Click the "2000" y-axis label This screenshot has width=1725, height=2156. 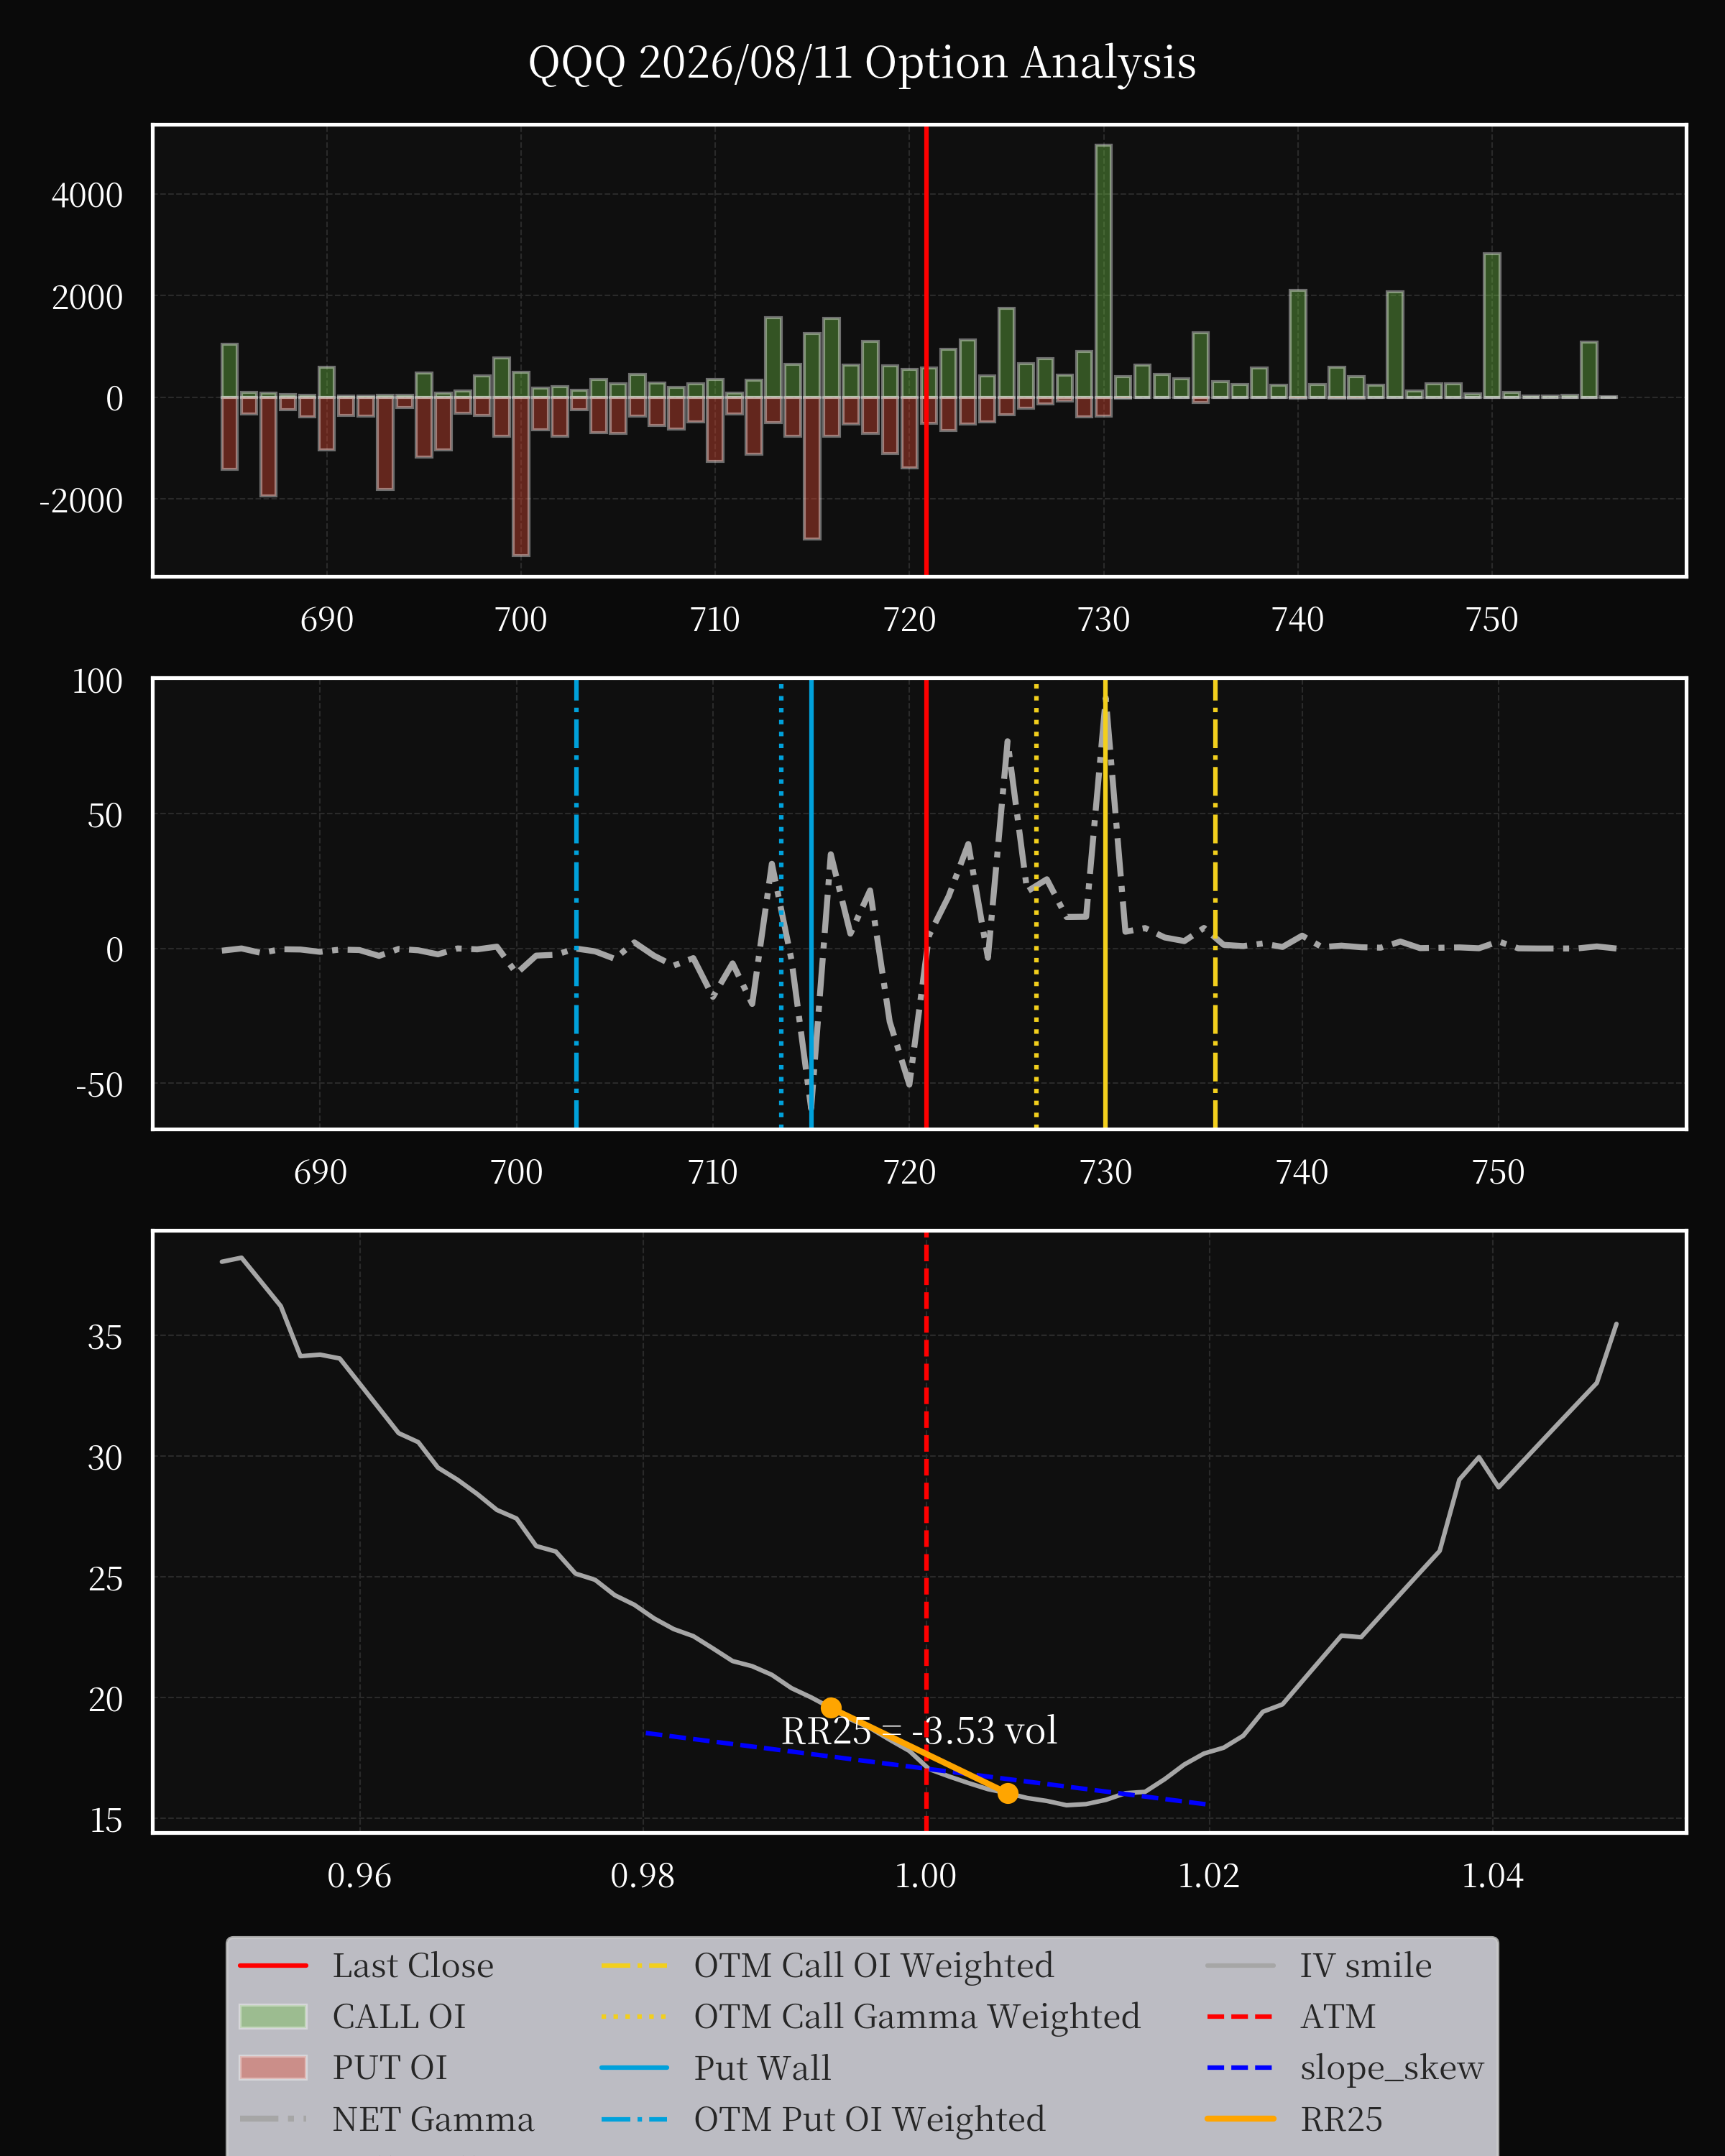click(87, 297)
